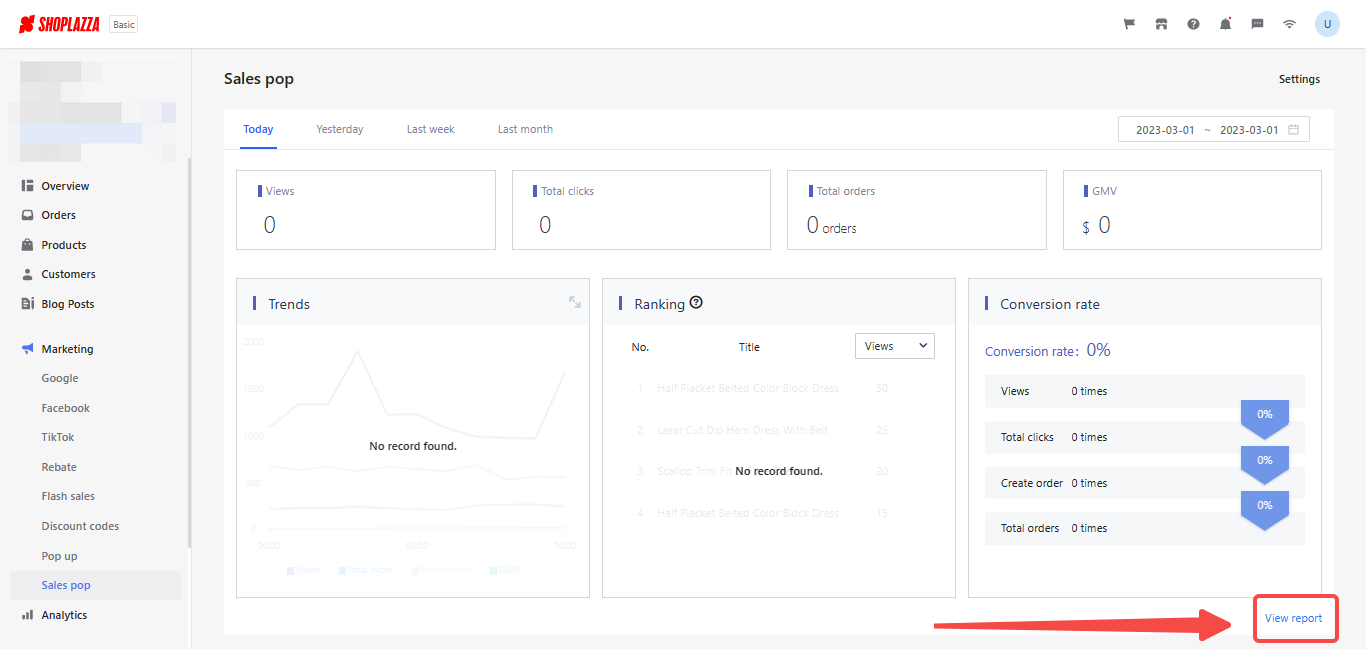Click the Conversion rate 0% value
Screen dimensions: 1366x649
coord(1099,350)
